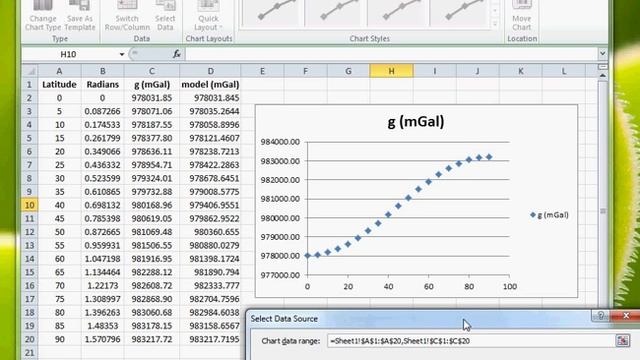Screen dimensions: 640x360
Task: Click the vertical scrollbar up arrow
Action: pyautogui.click(x=602, y=76)
